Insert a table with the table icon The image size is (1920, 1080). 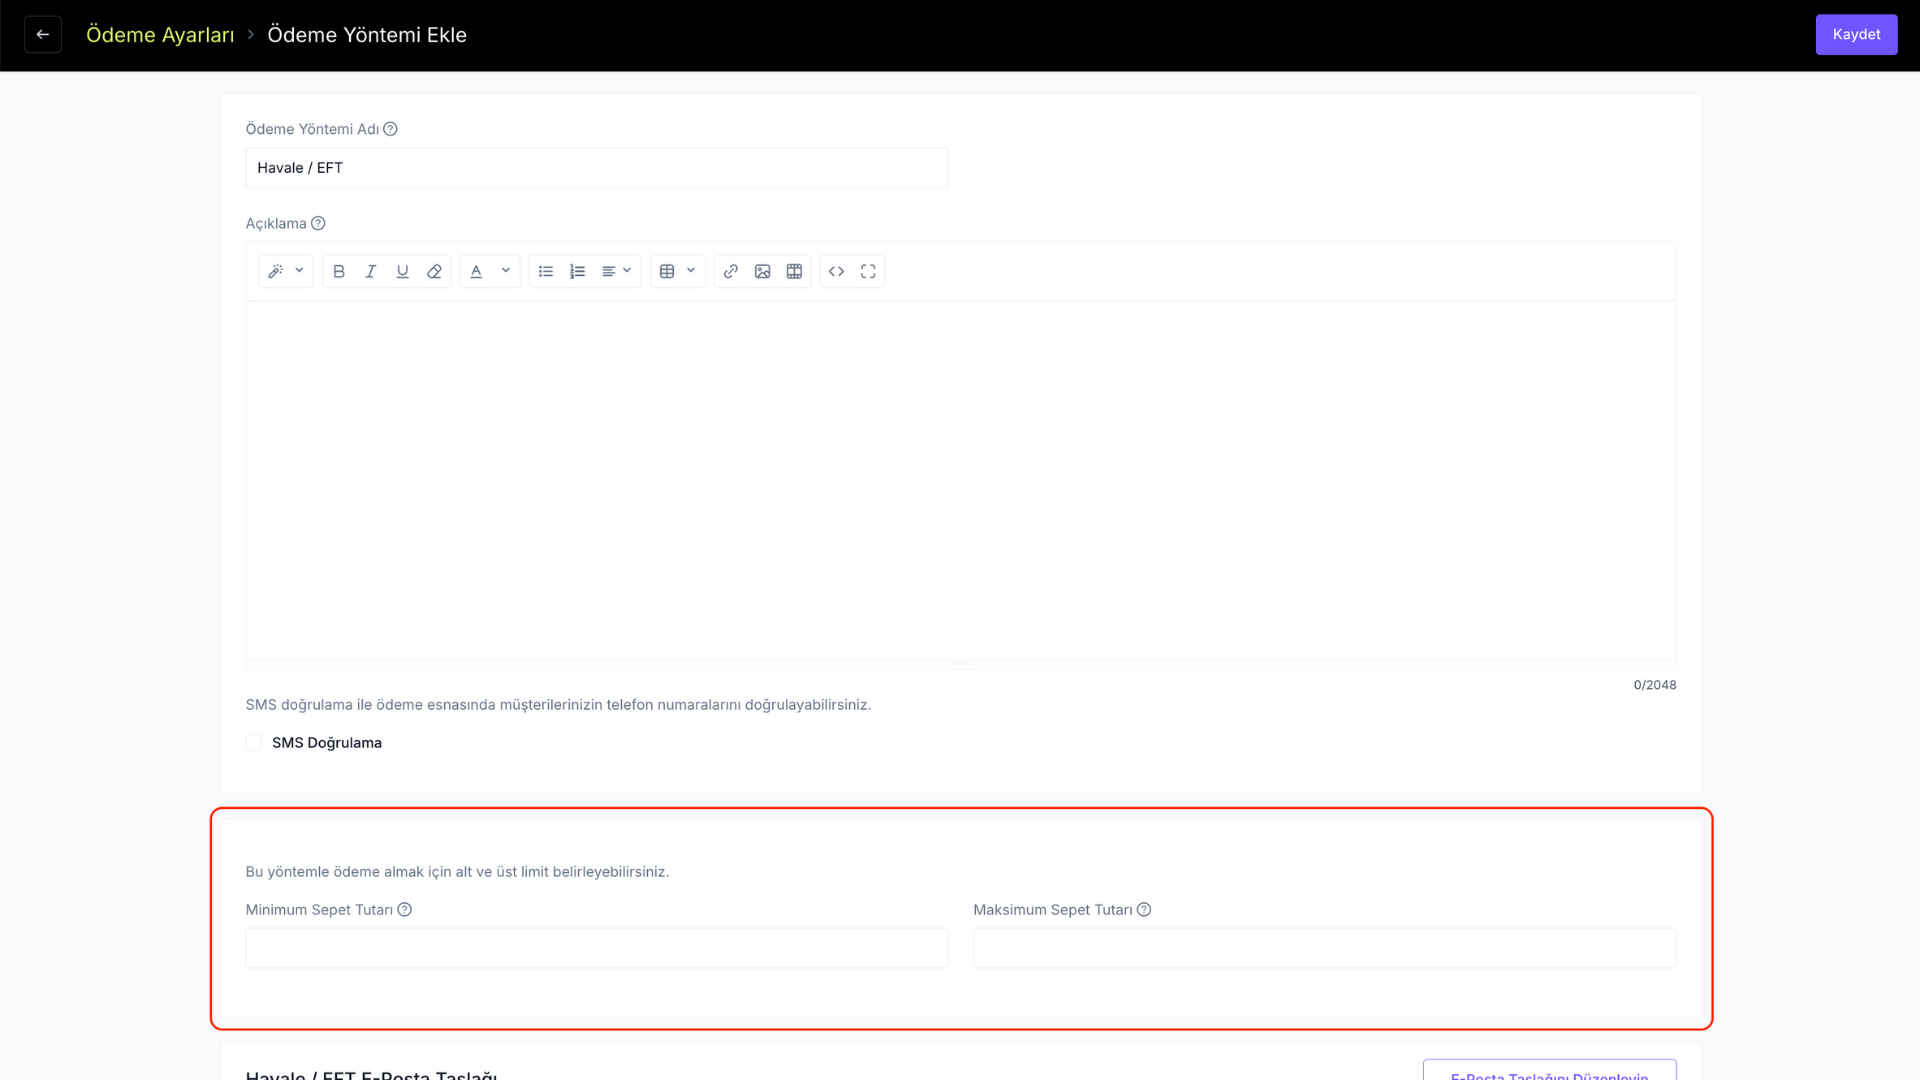(x=667, y=271)
